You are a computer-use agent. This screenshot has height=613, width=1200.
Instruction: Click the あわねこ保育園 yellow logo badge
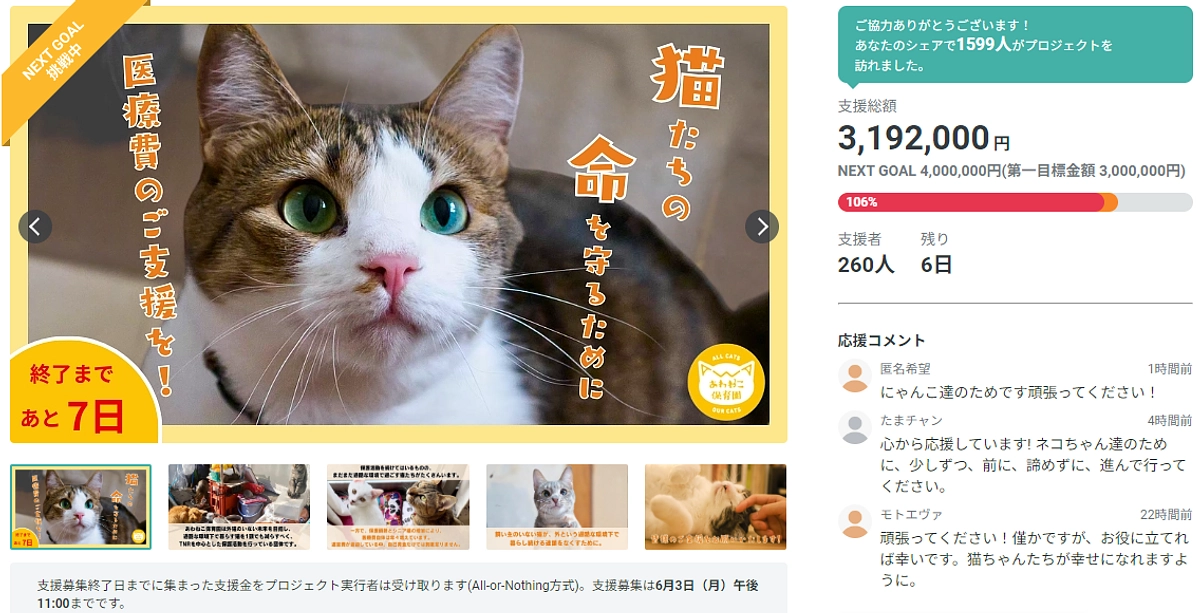click(x=726, y=381)
